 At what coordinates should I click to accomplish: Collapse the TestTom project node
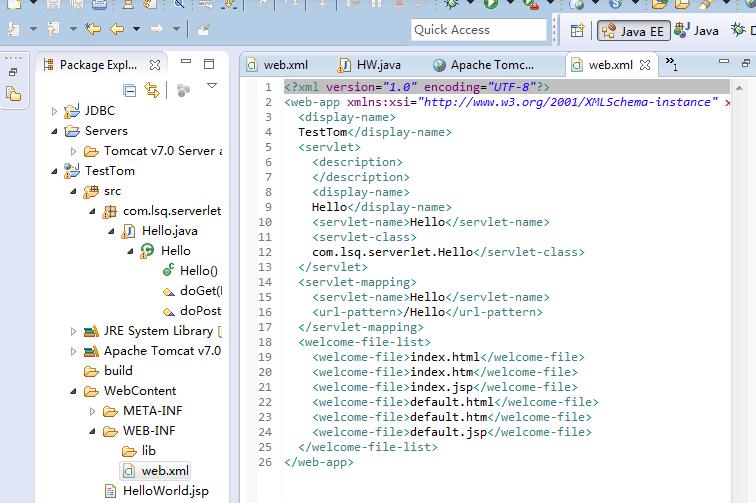pyautogui.click(x=54, y=171)
